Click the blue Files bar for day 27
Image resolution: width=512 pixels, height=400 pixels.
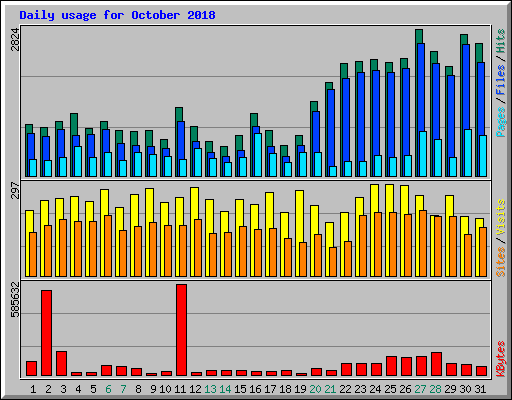(421, 87)
